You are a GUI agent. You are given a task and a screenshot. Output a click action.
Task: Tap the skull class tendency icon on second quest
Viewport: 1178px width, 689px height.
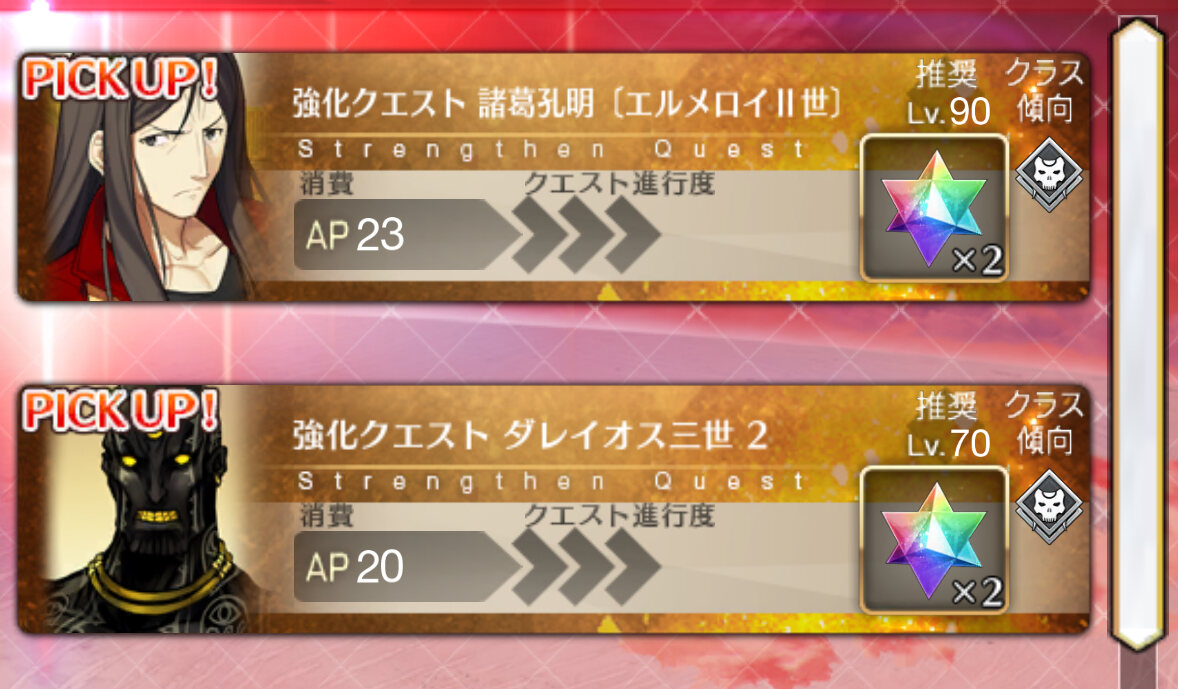click(x=1049, y=506)
